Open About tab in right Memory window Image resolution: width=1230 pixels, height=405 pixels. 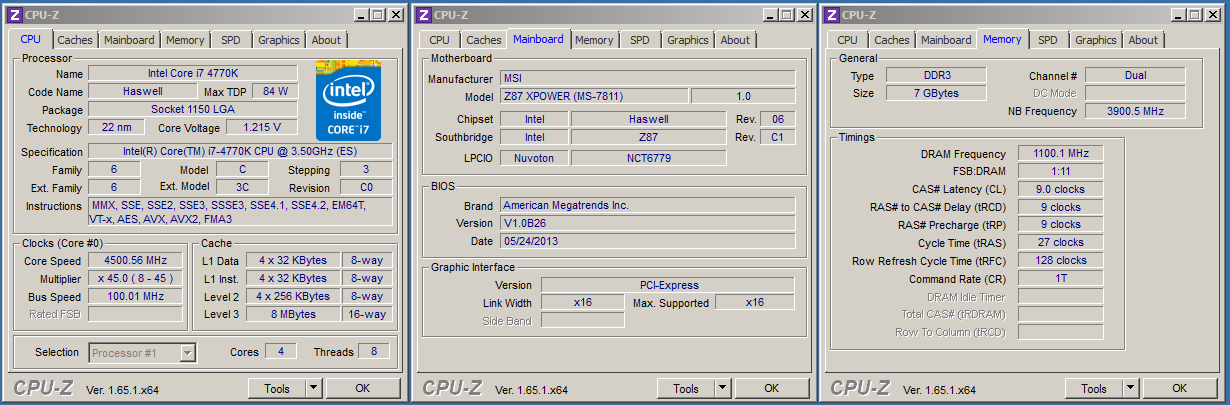pyautogui.click(x=1143, y=40)
